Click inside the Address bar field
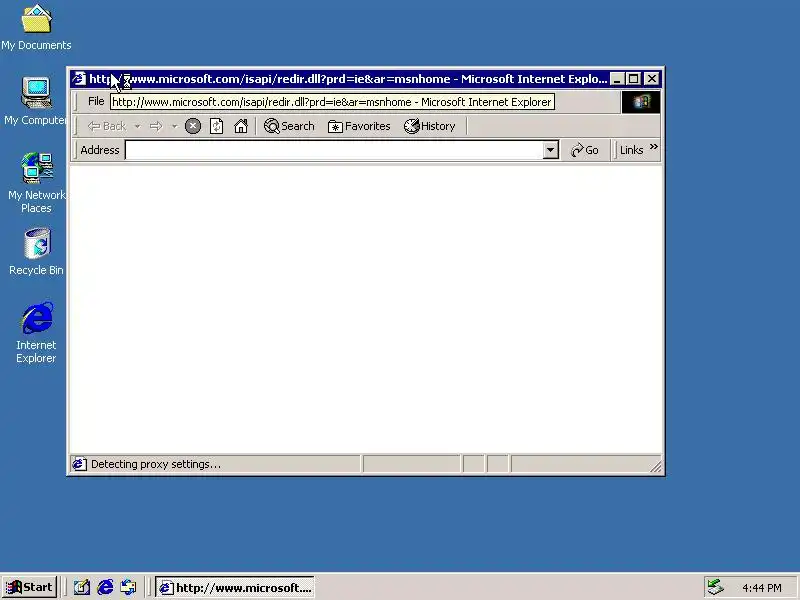The height and width of the screenshot is (600, 800). [x=334, y=150]
